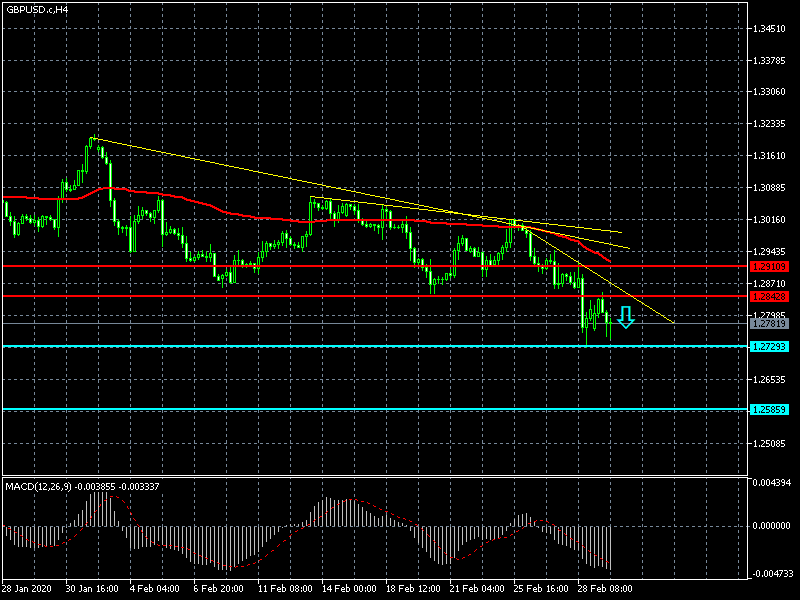Click the 1.33785 price scale value

tap(769, 61)
